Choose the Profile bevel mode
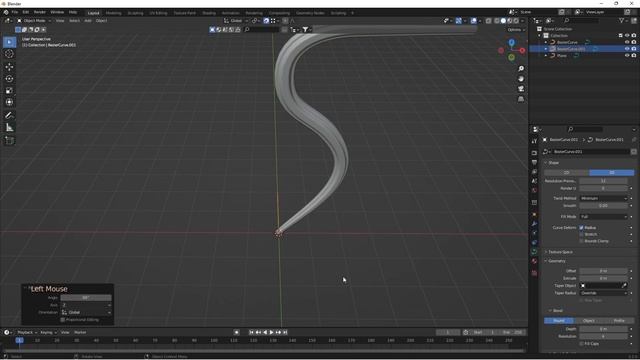The height and width of the screenshot is (360, 640). (x=619, y=321)
